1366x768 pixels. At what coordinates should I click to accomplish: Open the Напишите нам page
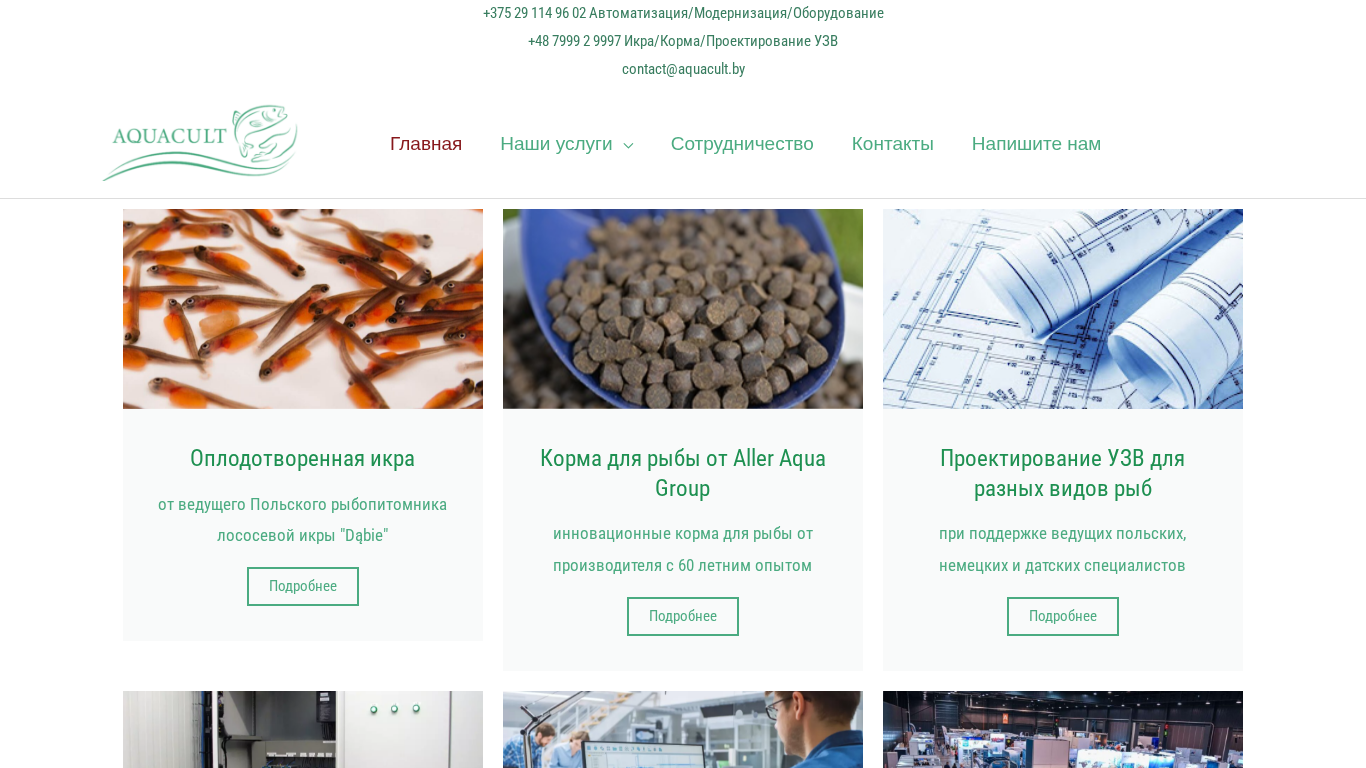[1036, 144]
